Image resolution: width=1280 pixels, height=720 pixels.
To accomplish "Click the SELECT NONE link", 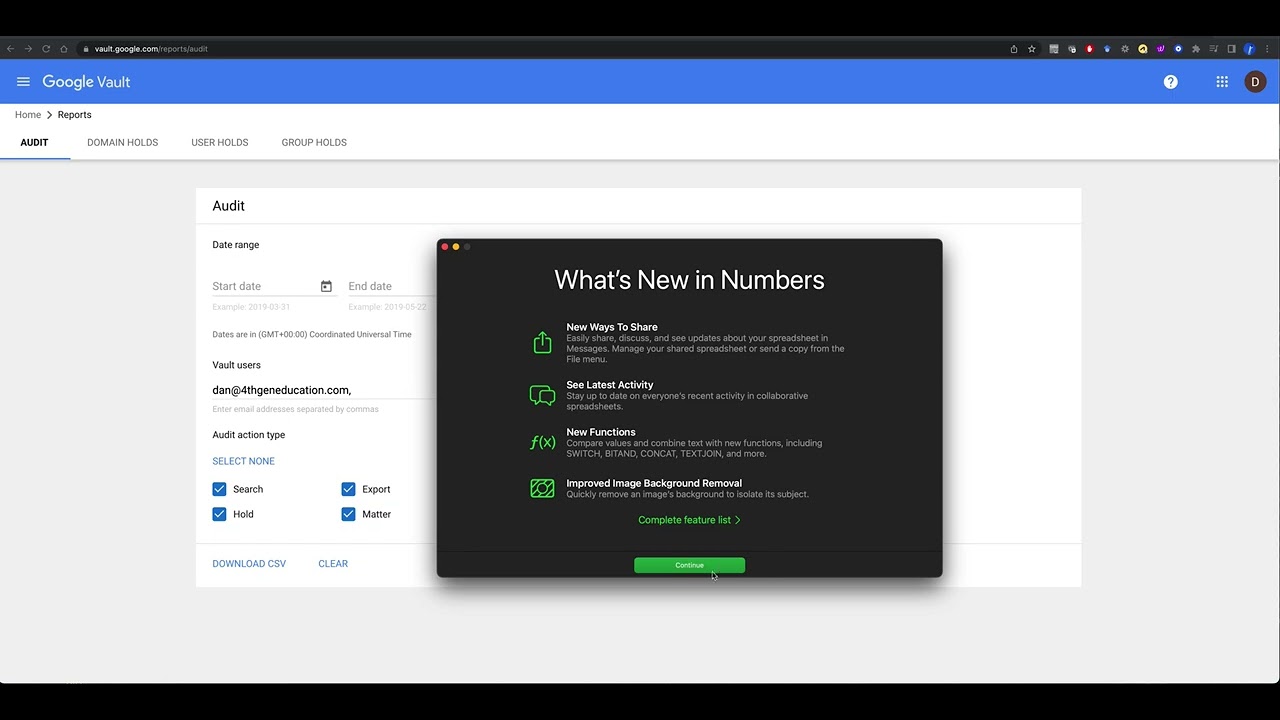I will [243, 461].
